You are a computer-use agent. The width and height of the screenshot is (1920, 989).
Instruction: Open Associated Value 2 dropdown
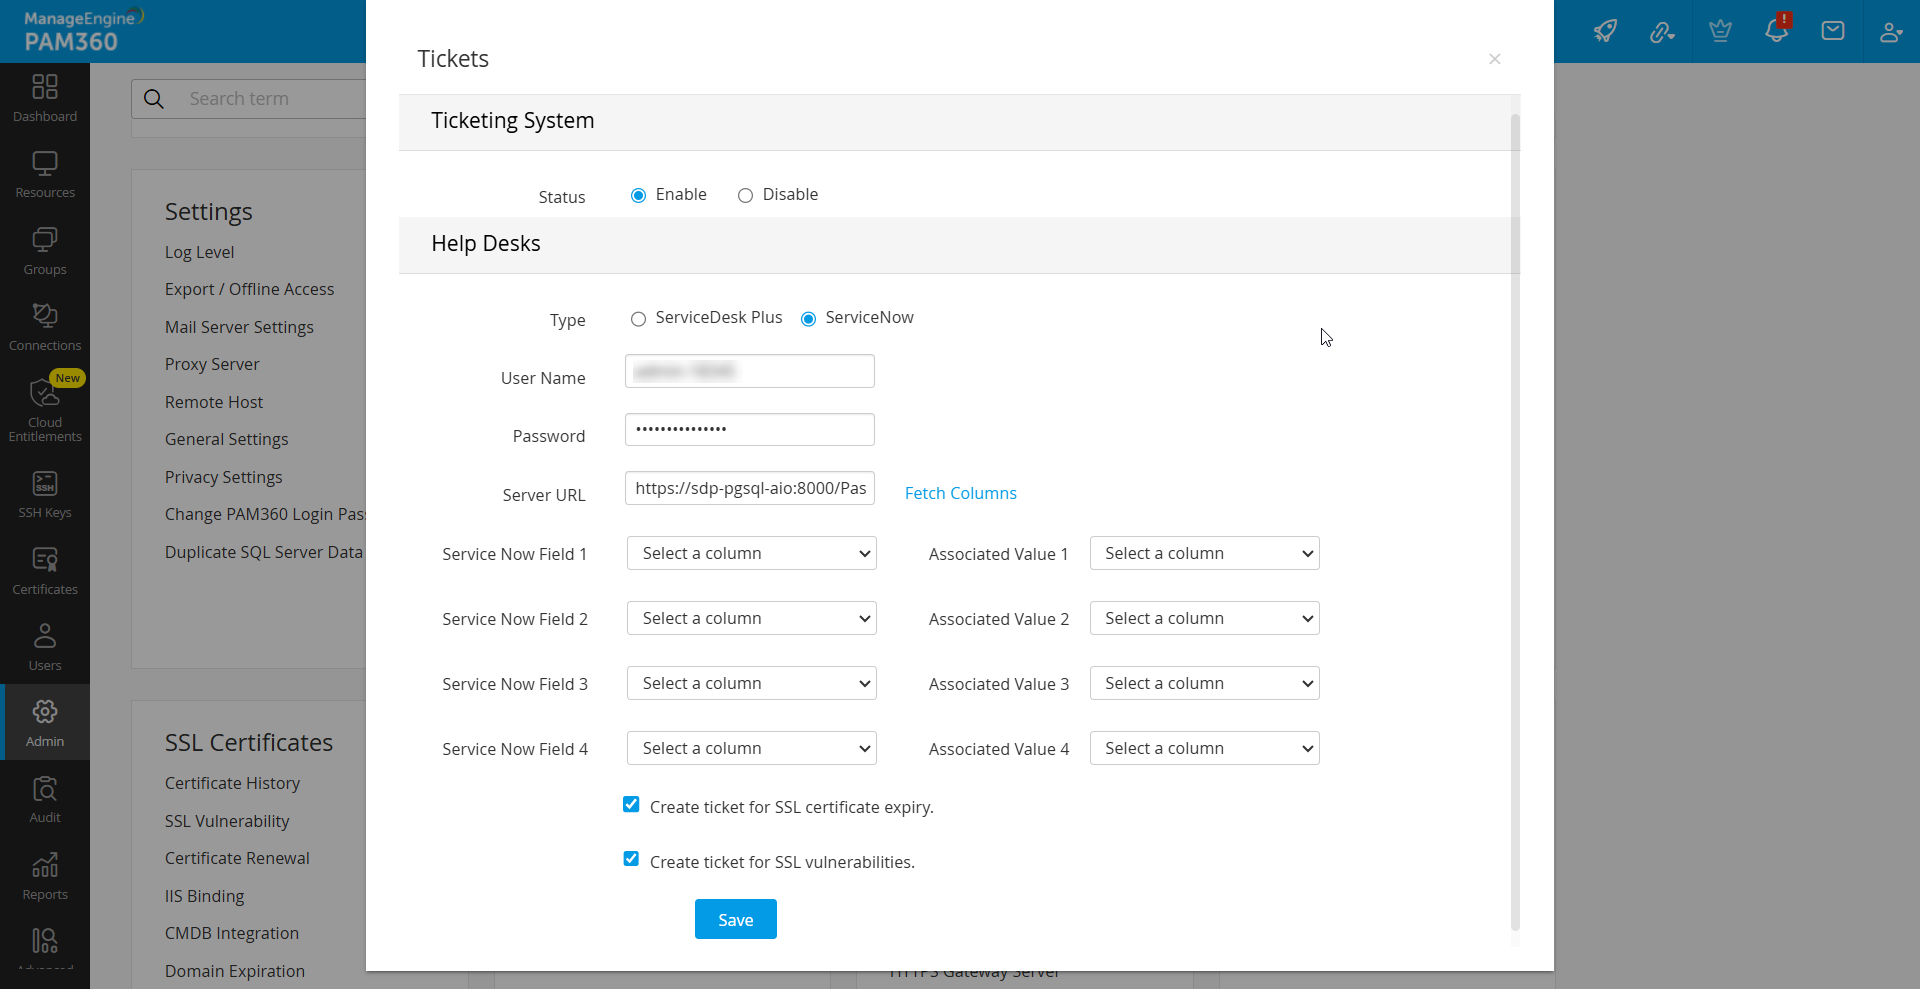[1204, 619]
